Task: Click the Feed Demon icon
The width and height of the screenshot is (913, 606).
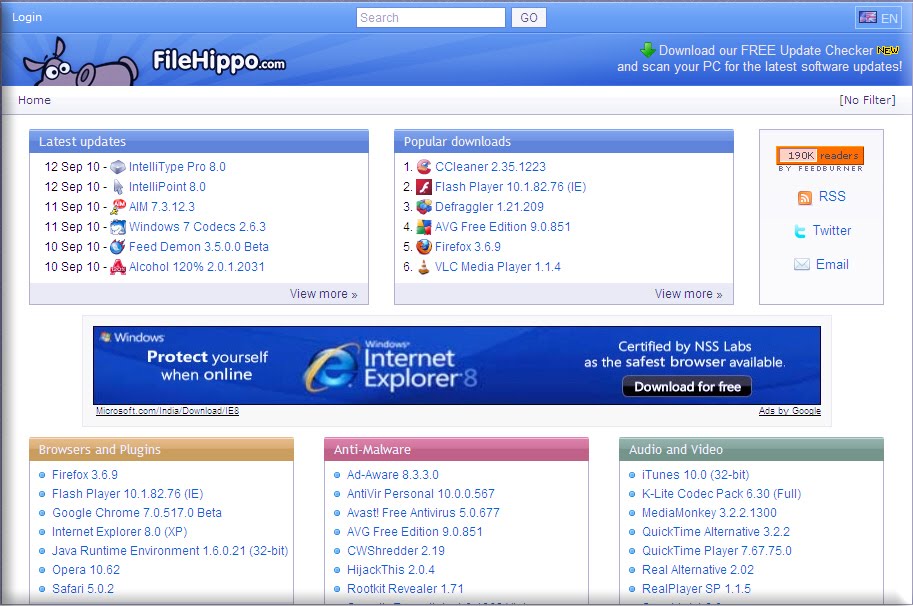Action: 118,247
